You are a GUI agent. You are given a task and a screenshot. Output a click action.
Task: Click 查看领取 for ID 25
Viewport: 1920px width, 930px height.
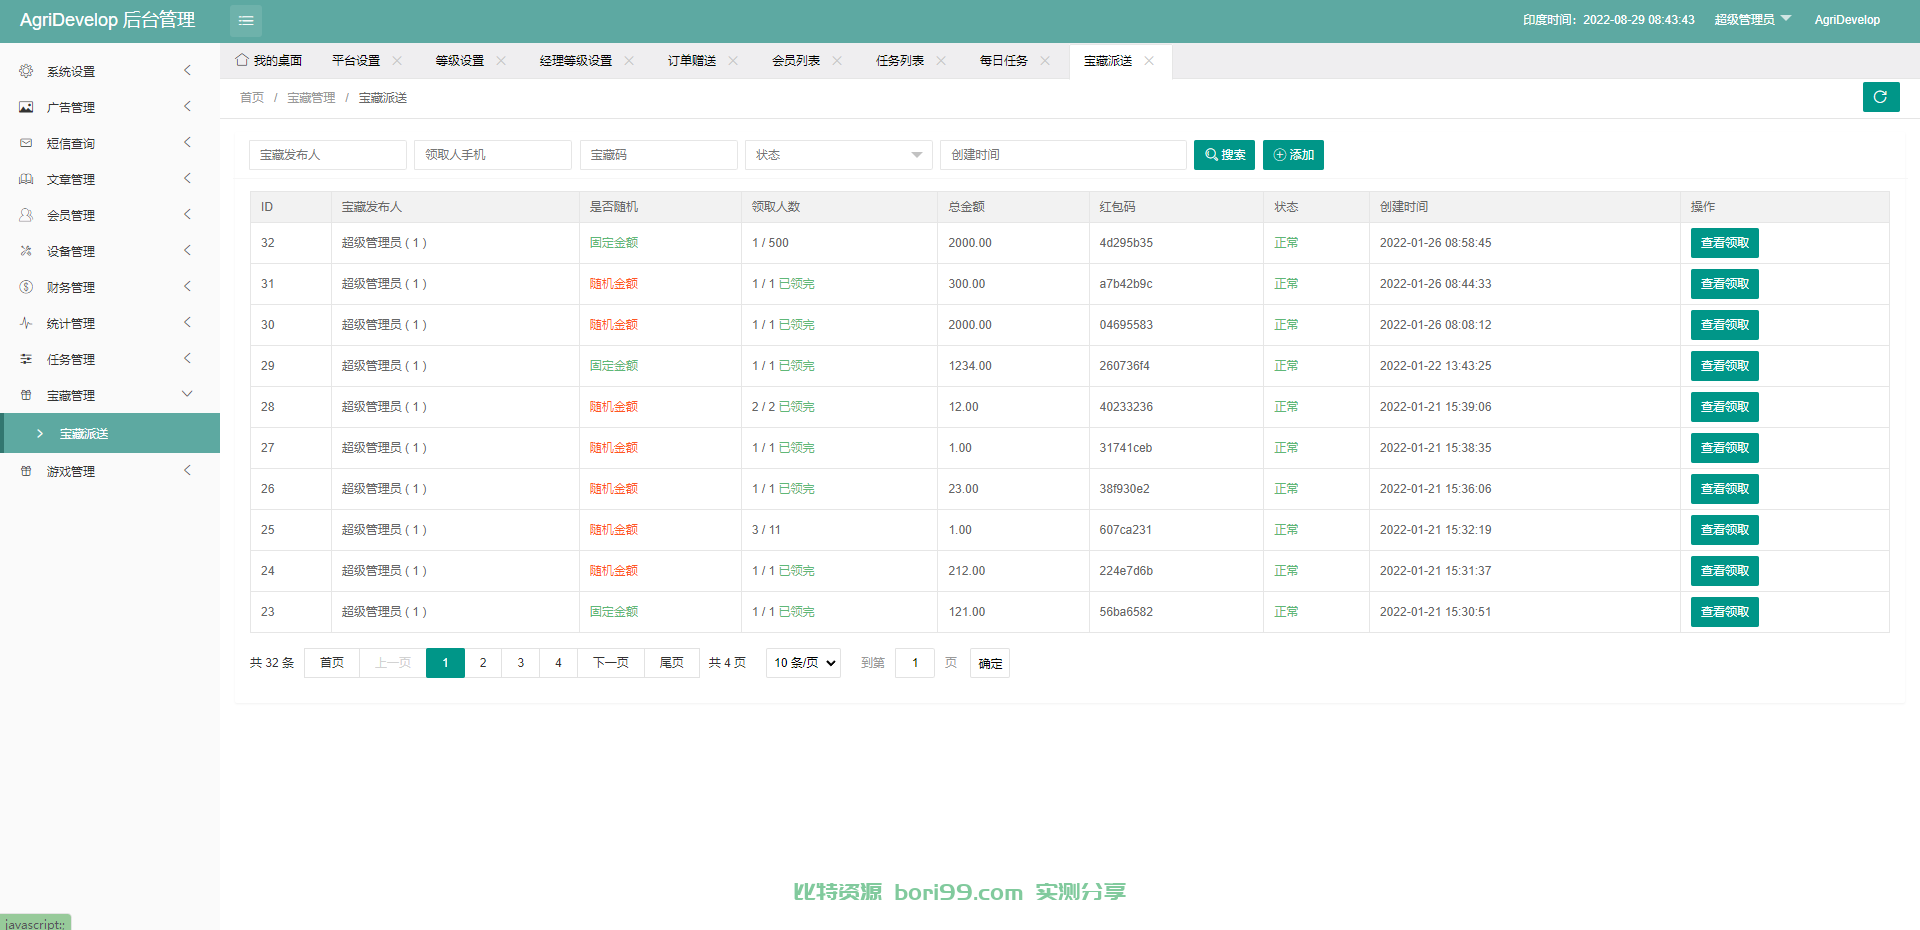[x=1724, y=530]
